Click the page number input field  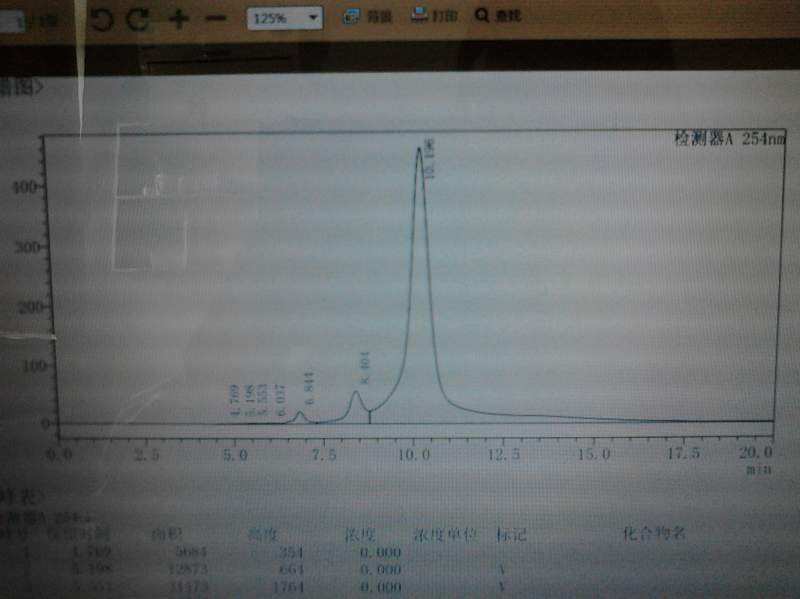[x=12, y=21]
